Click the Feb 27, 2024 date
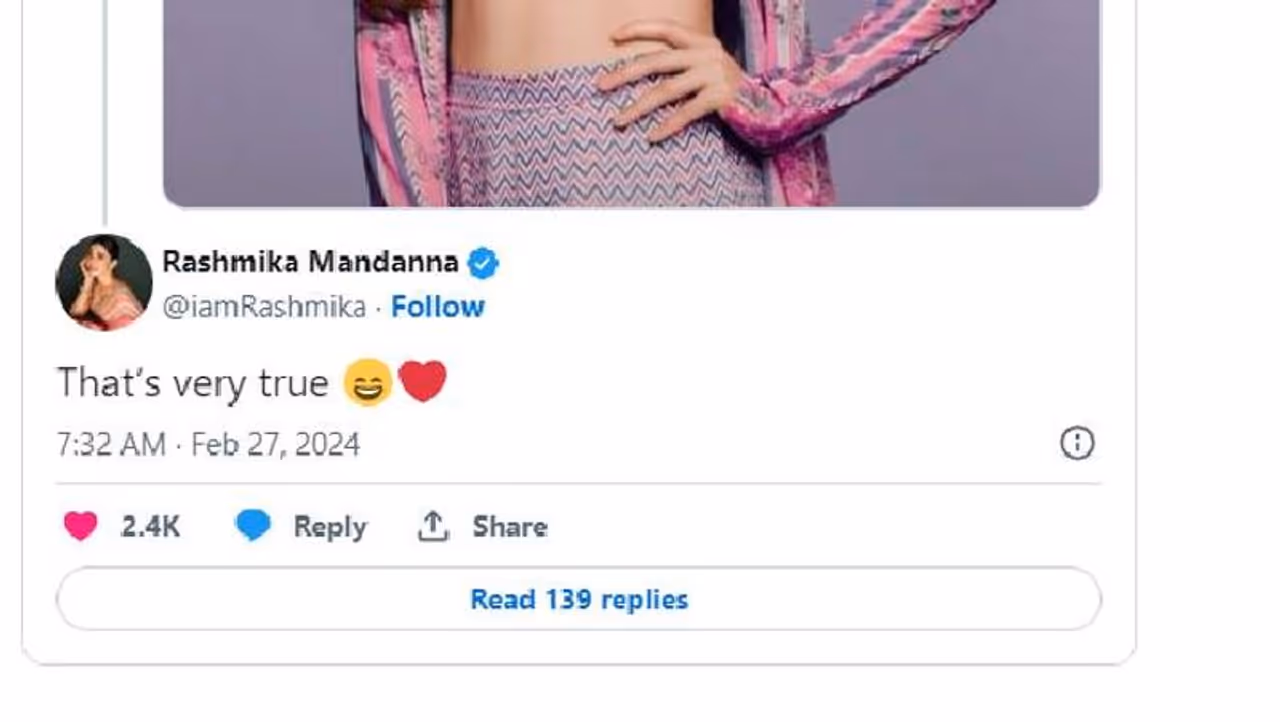The image size is (1280, 722). [x=275, y=444]
